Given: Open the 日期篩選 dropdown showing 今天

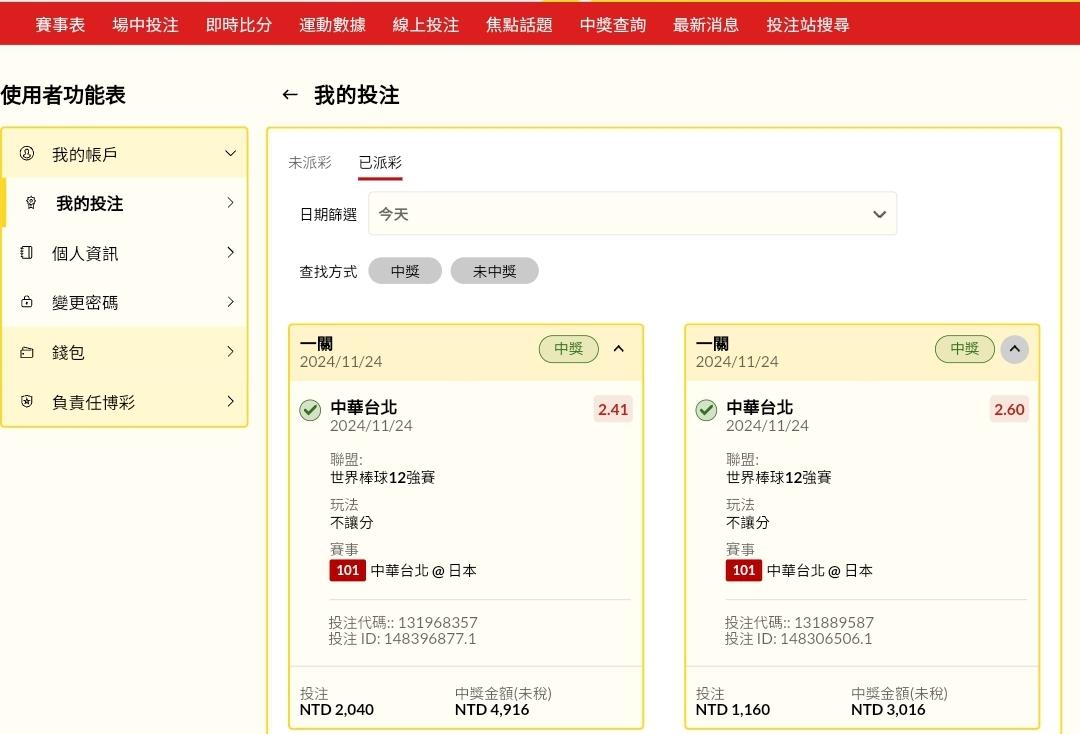Looking at the screenshot, I should click(632, 213).
